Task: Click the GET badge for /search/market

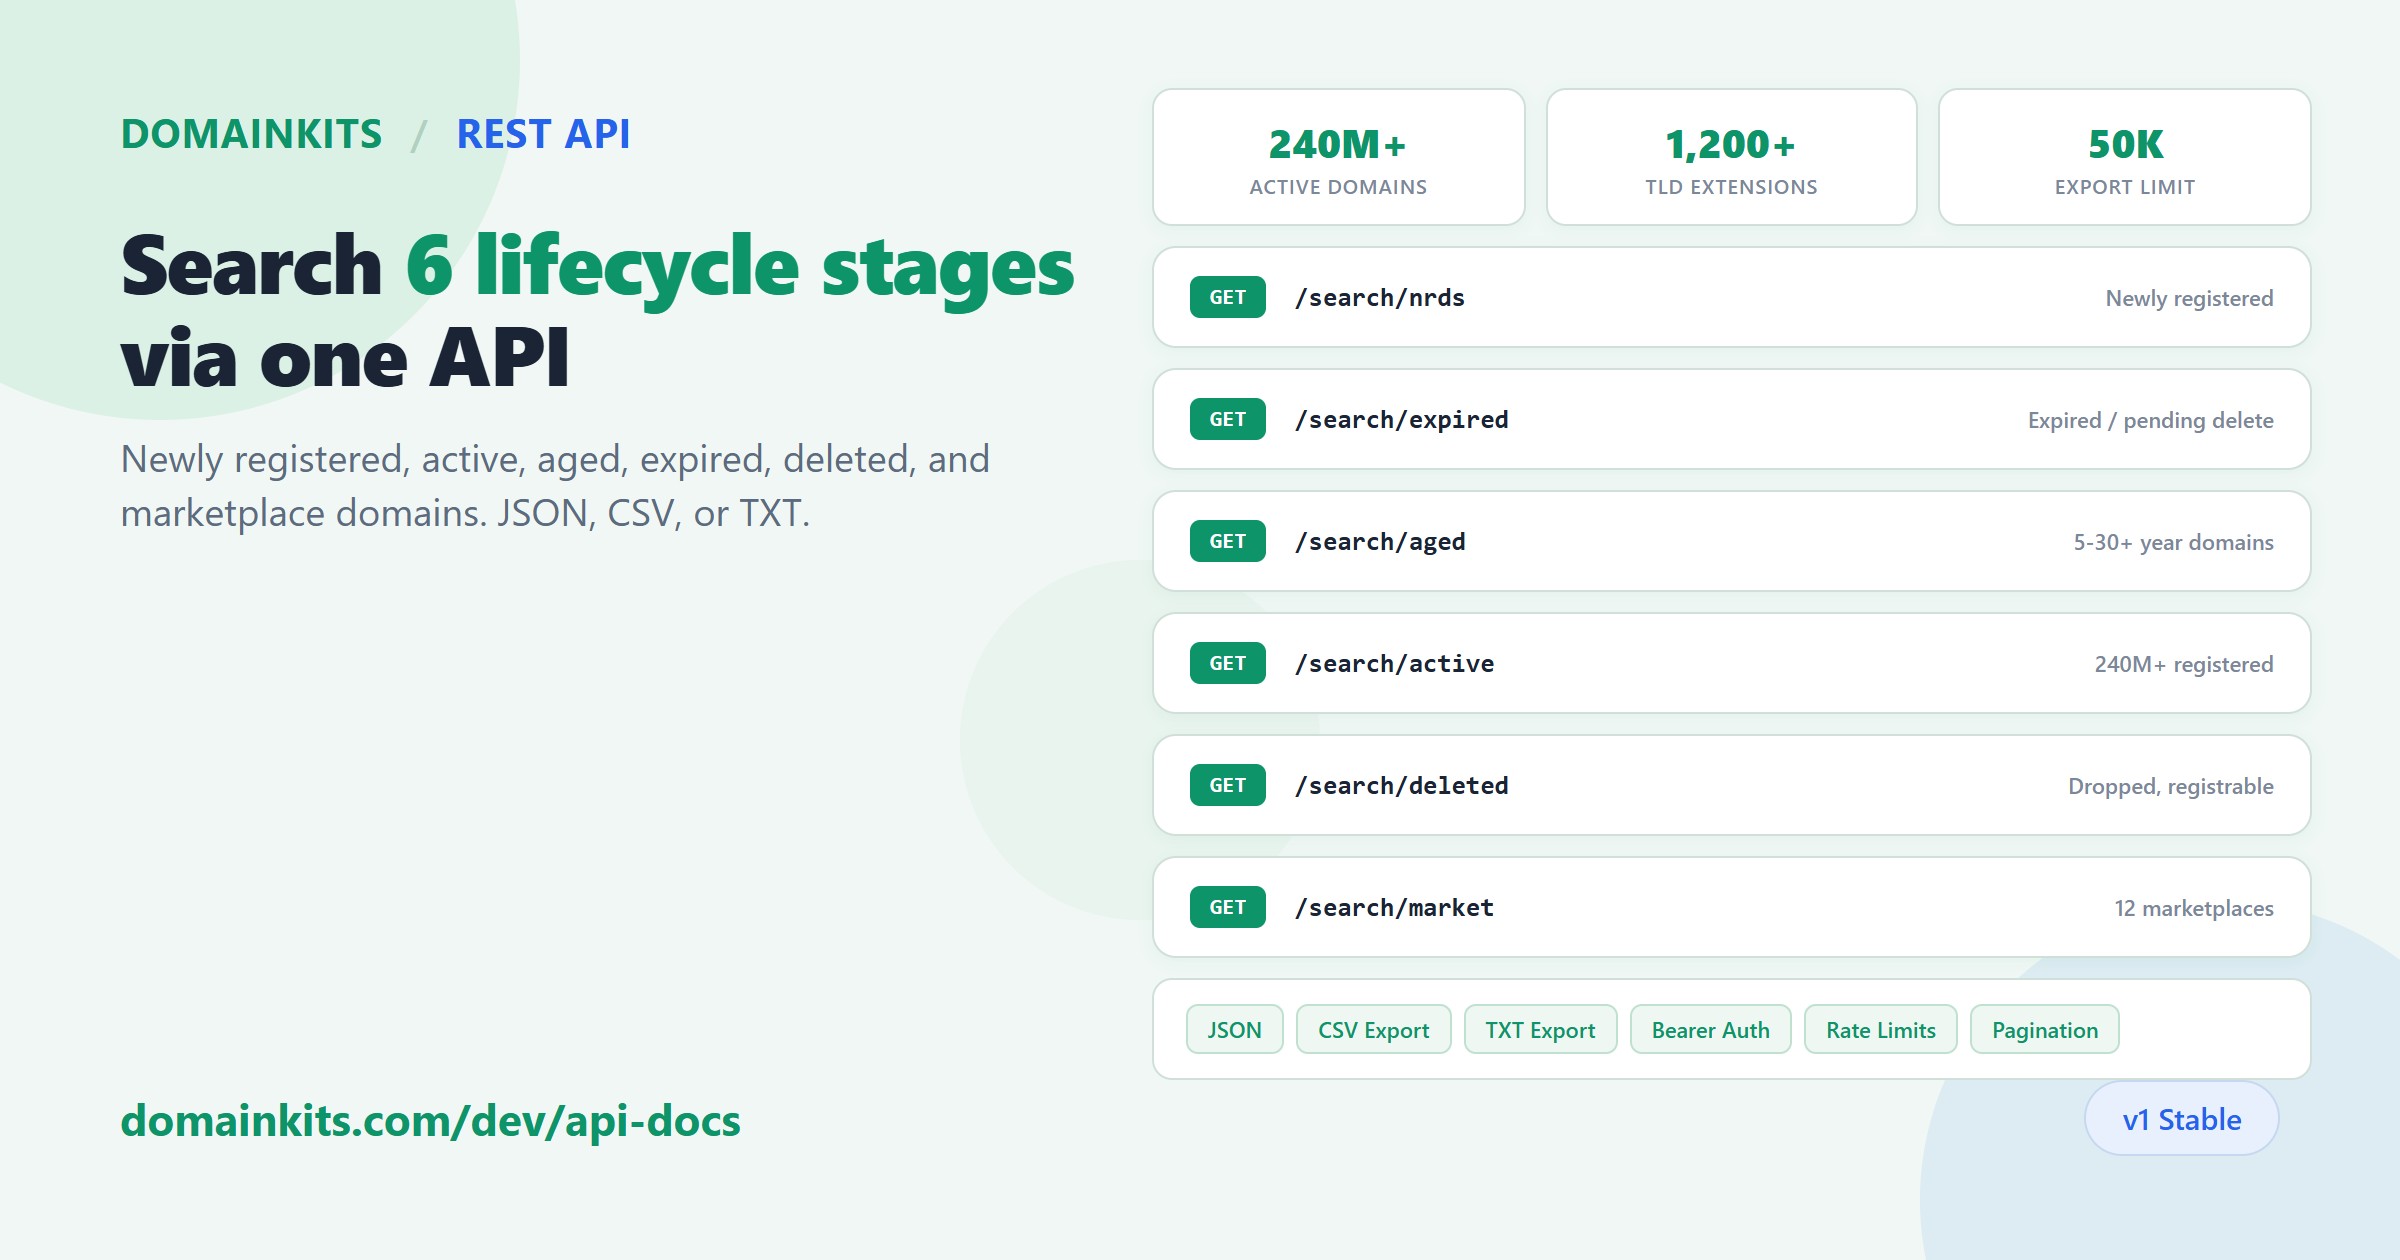Action: pos(1227,907)
